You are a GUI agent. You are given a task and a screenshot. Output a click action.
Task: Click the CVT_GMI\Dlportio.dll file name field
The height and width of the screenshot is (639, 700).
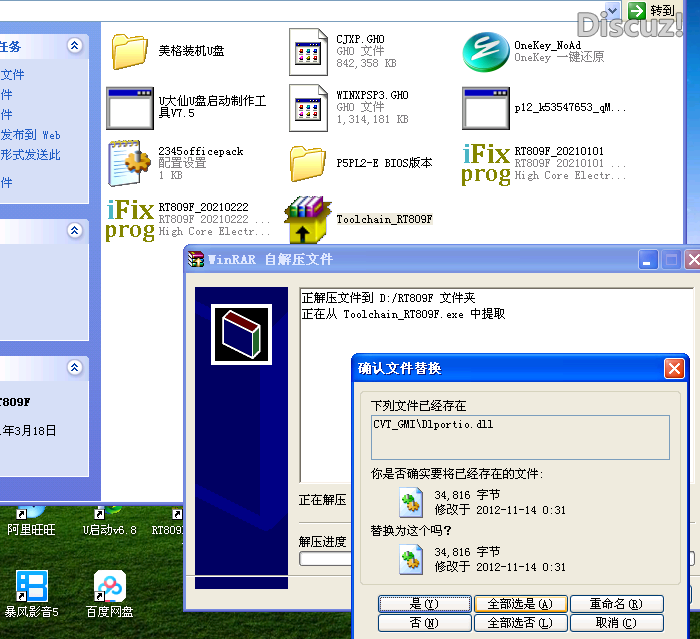point(520,437)
